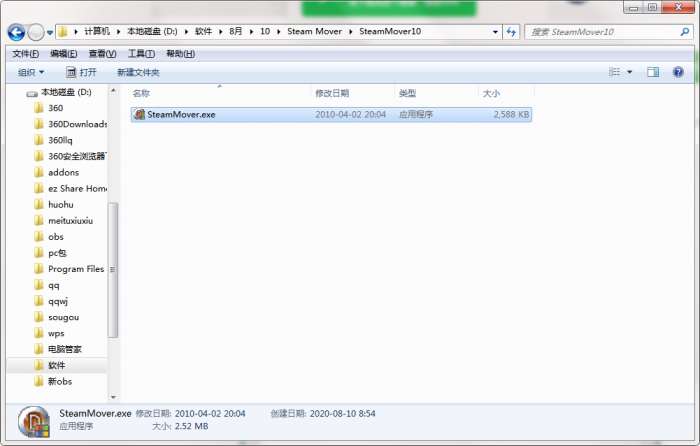
Task: Click the search magnifier icon
Action: click(685, 32)
